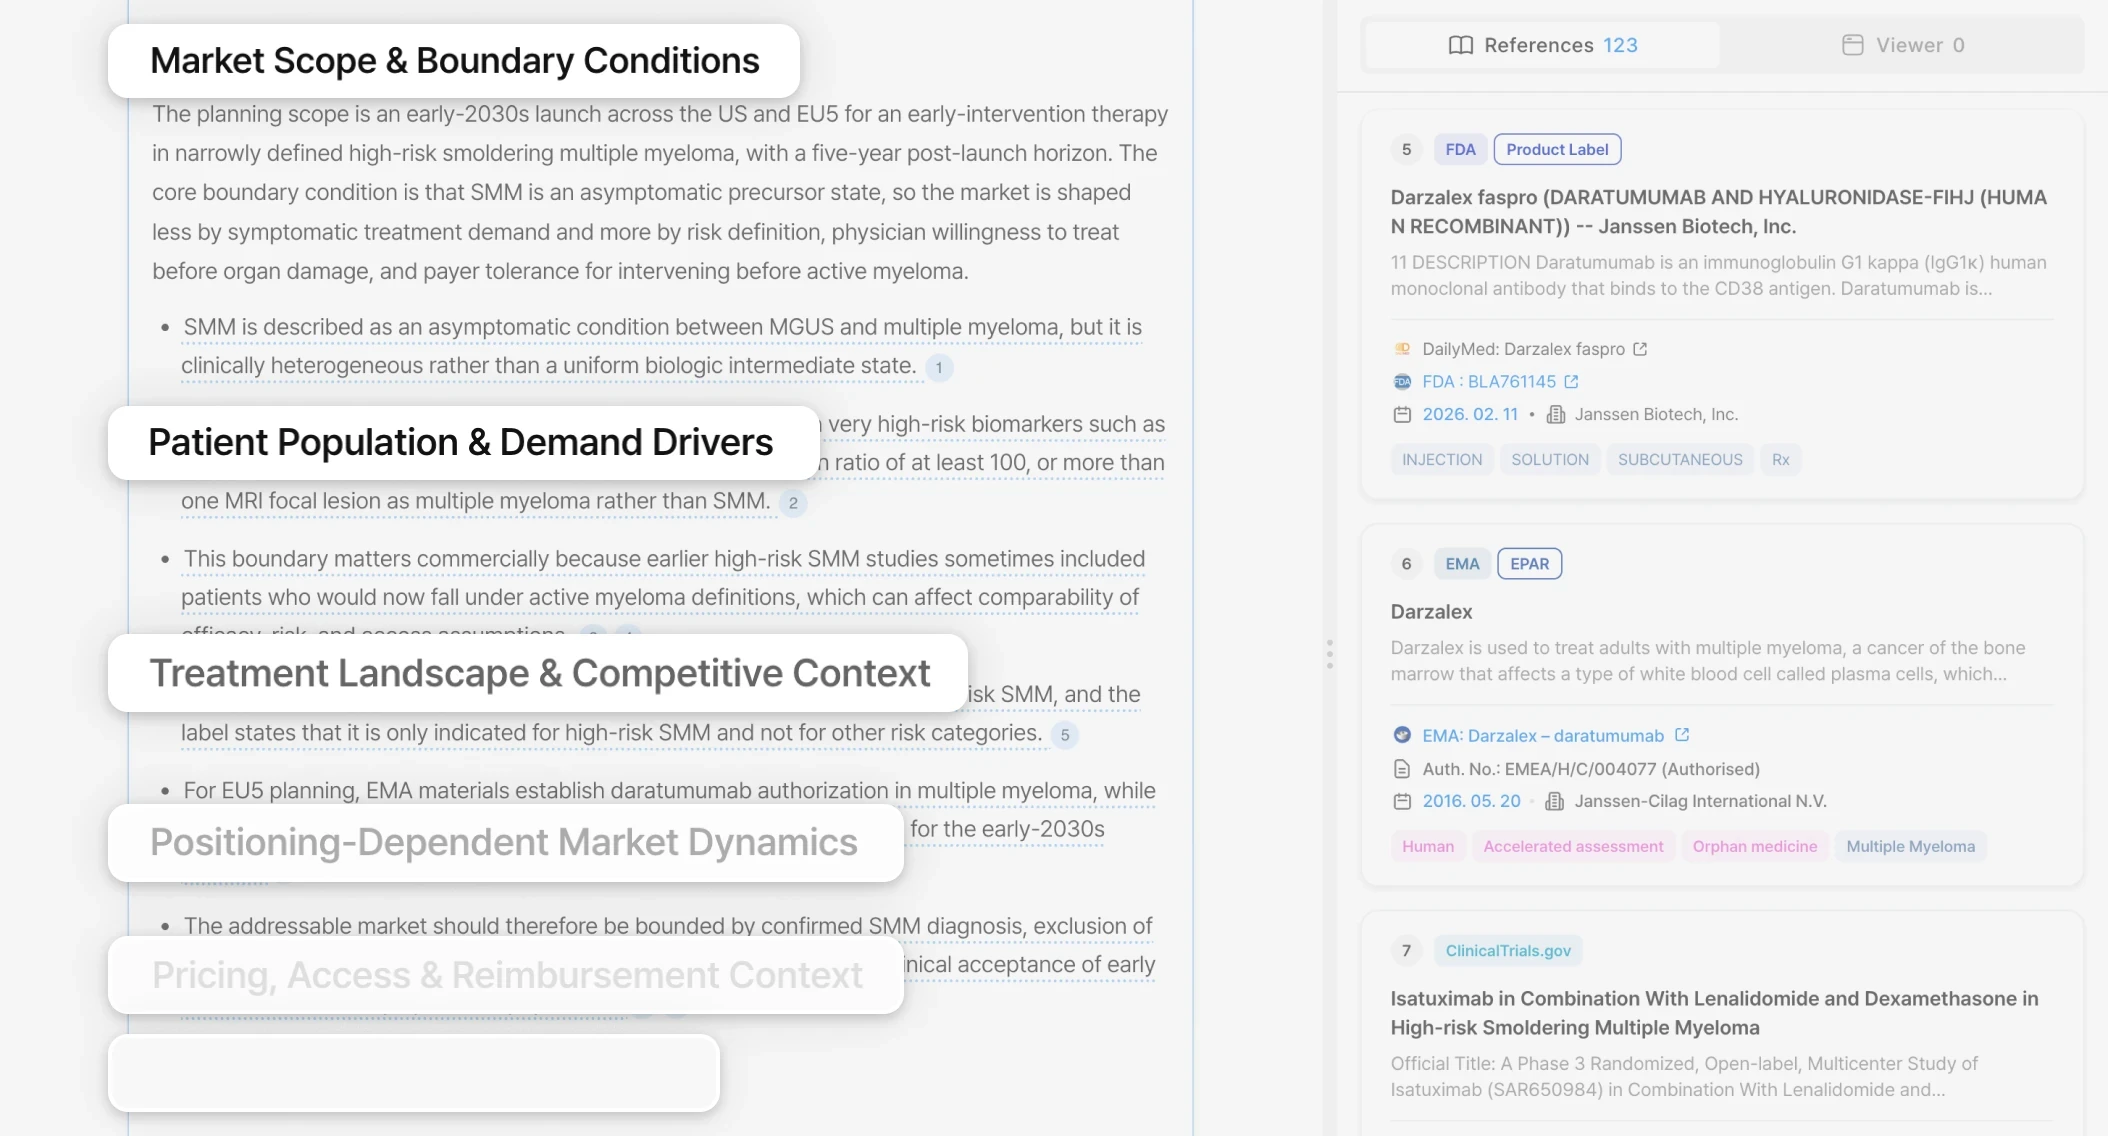The width and height of the screenshot is (2108, 1136).
Task: Open the FDA : BLA761145 link
Action: [x=1489, y=382]
